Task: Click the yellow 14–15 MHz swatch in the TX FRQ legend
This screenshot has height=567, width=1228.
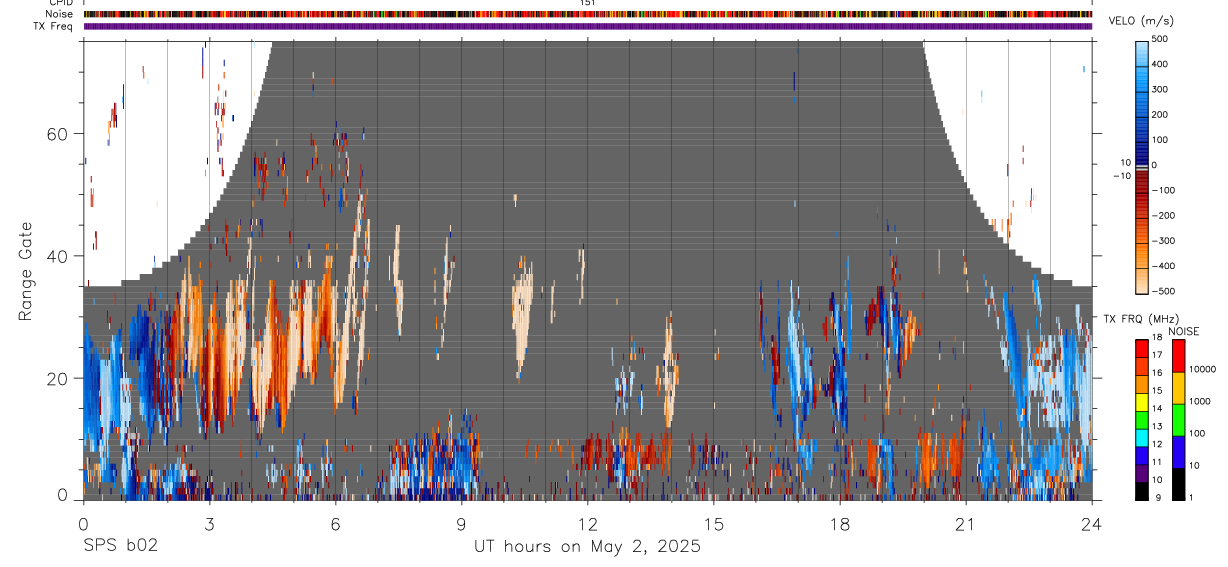Action: [1142, 401]
